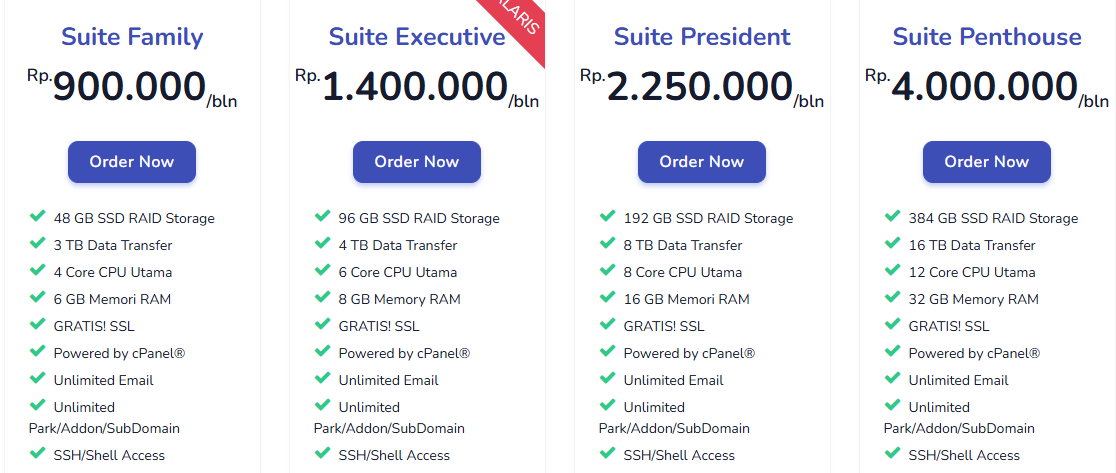Click SSH/Shell Access checkmark in Suite Penthouse

click(893, 453)
